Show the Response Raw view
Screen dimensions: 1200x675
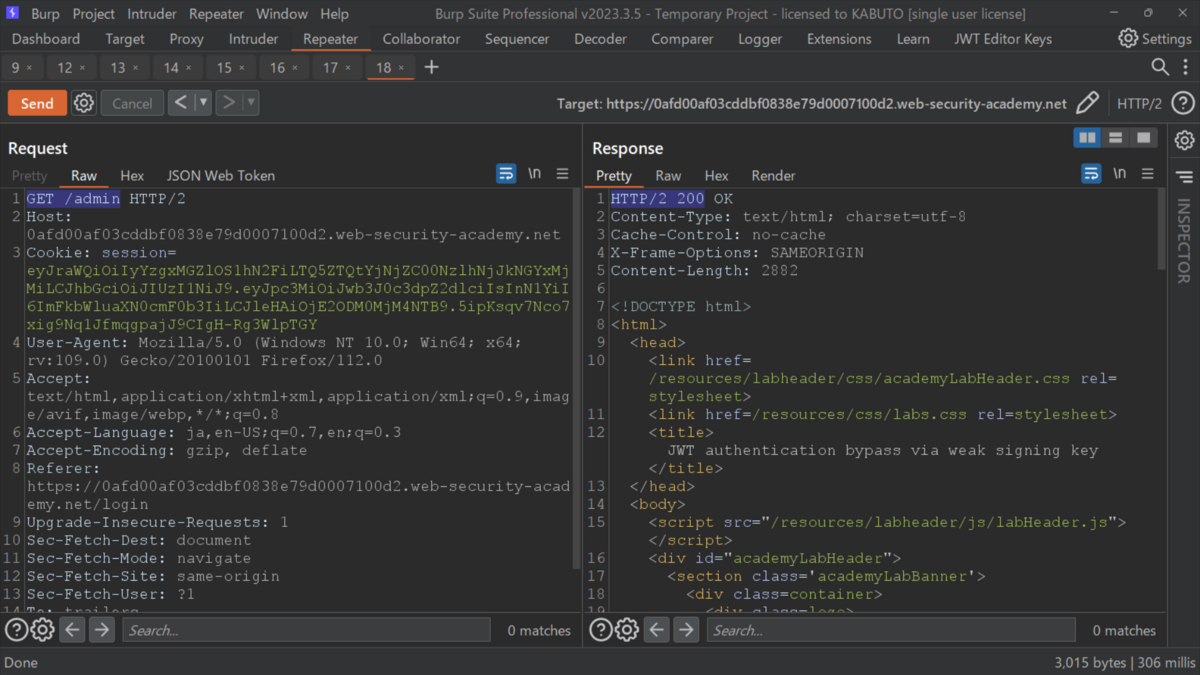pos(668,175)
